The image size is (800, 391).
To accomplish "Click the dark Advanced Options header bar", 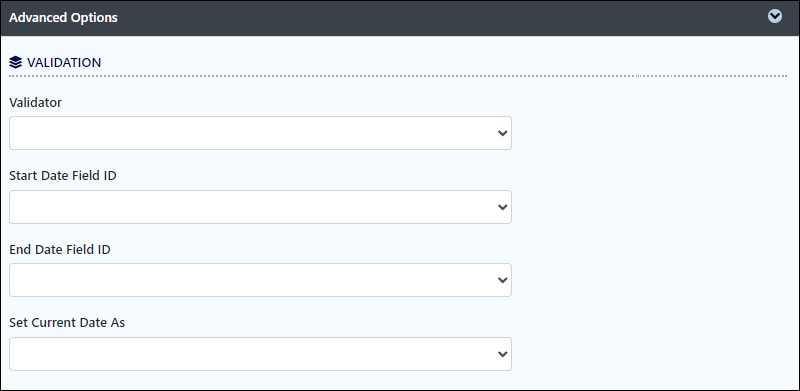I will 400,18.
